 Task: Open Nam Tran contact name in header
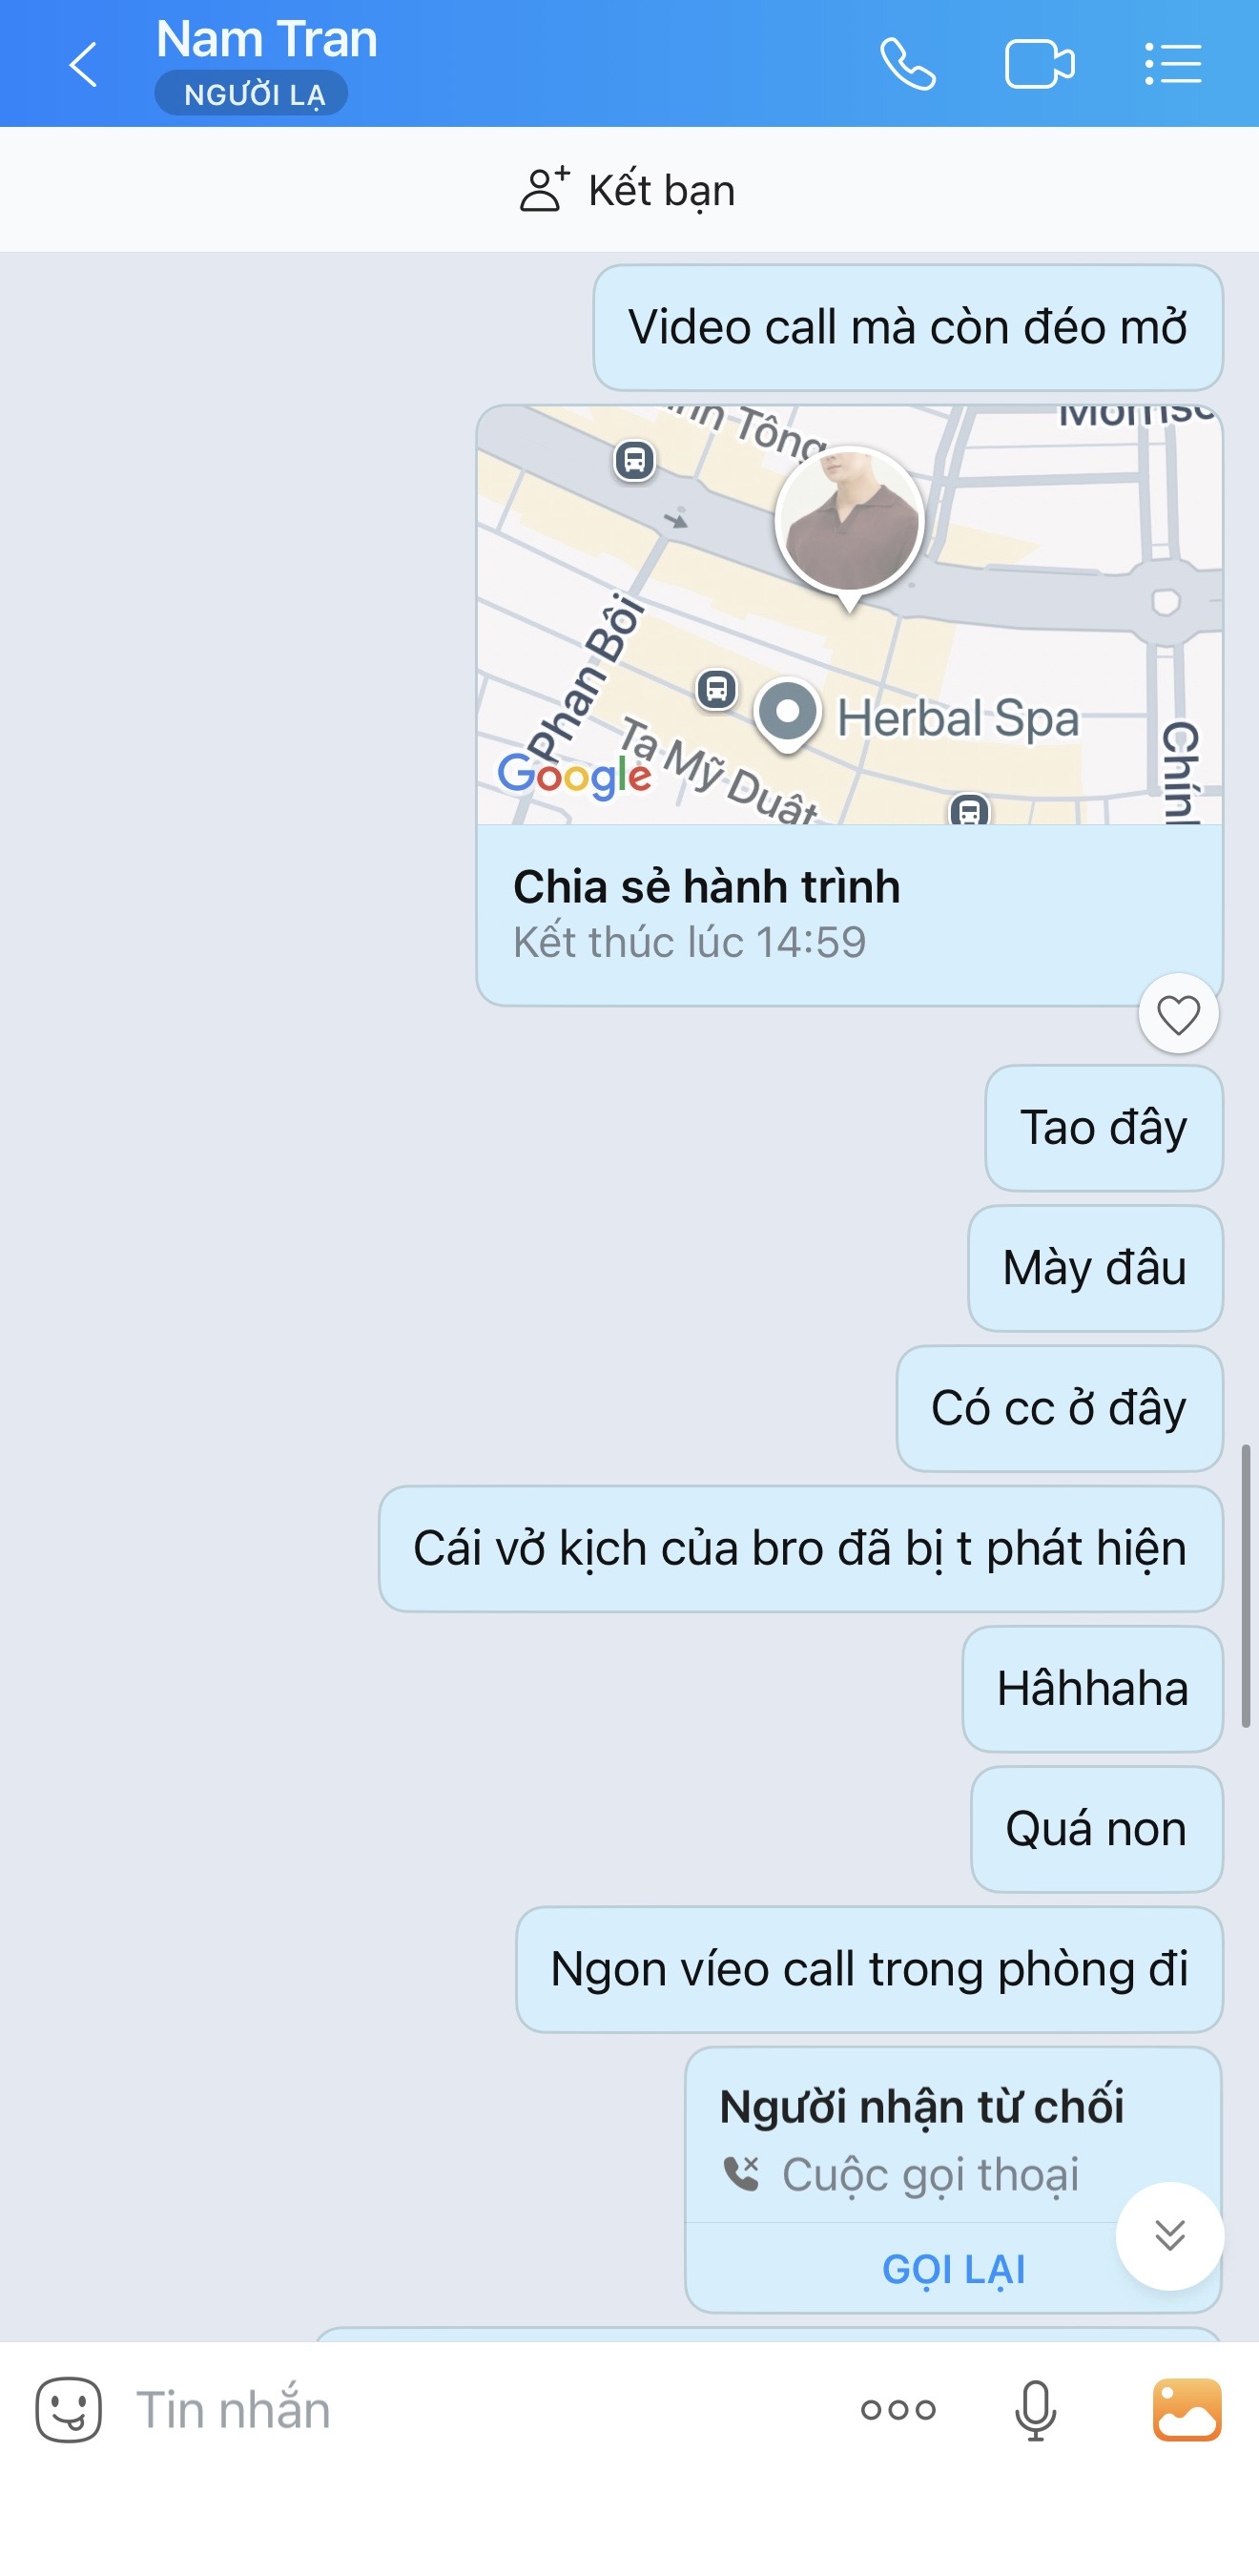[x=266, y=40]
